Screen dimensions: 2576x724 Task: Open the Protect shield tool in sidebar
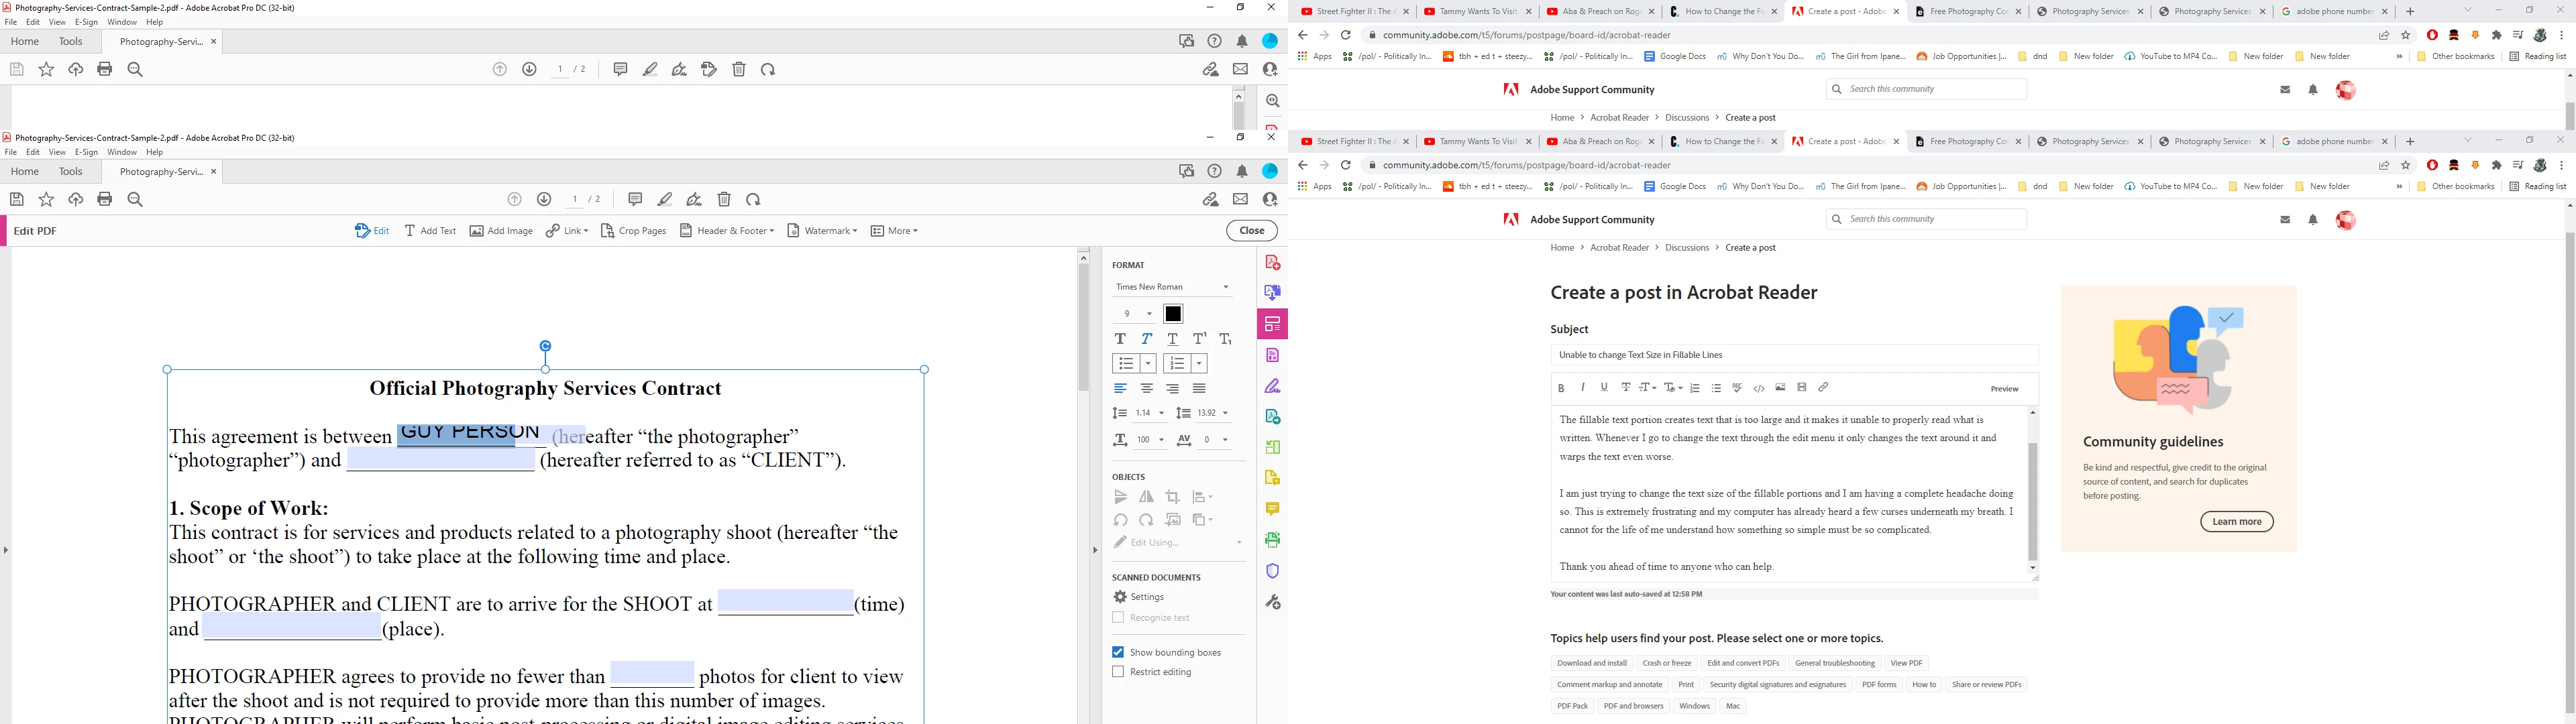[x=1272, y=571]
